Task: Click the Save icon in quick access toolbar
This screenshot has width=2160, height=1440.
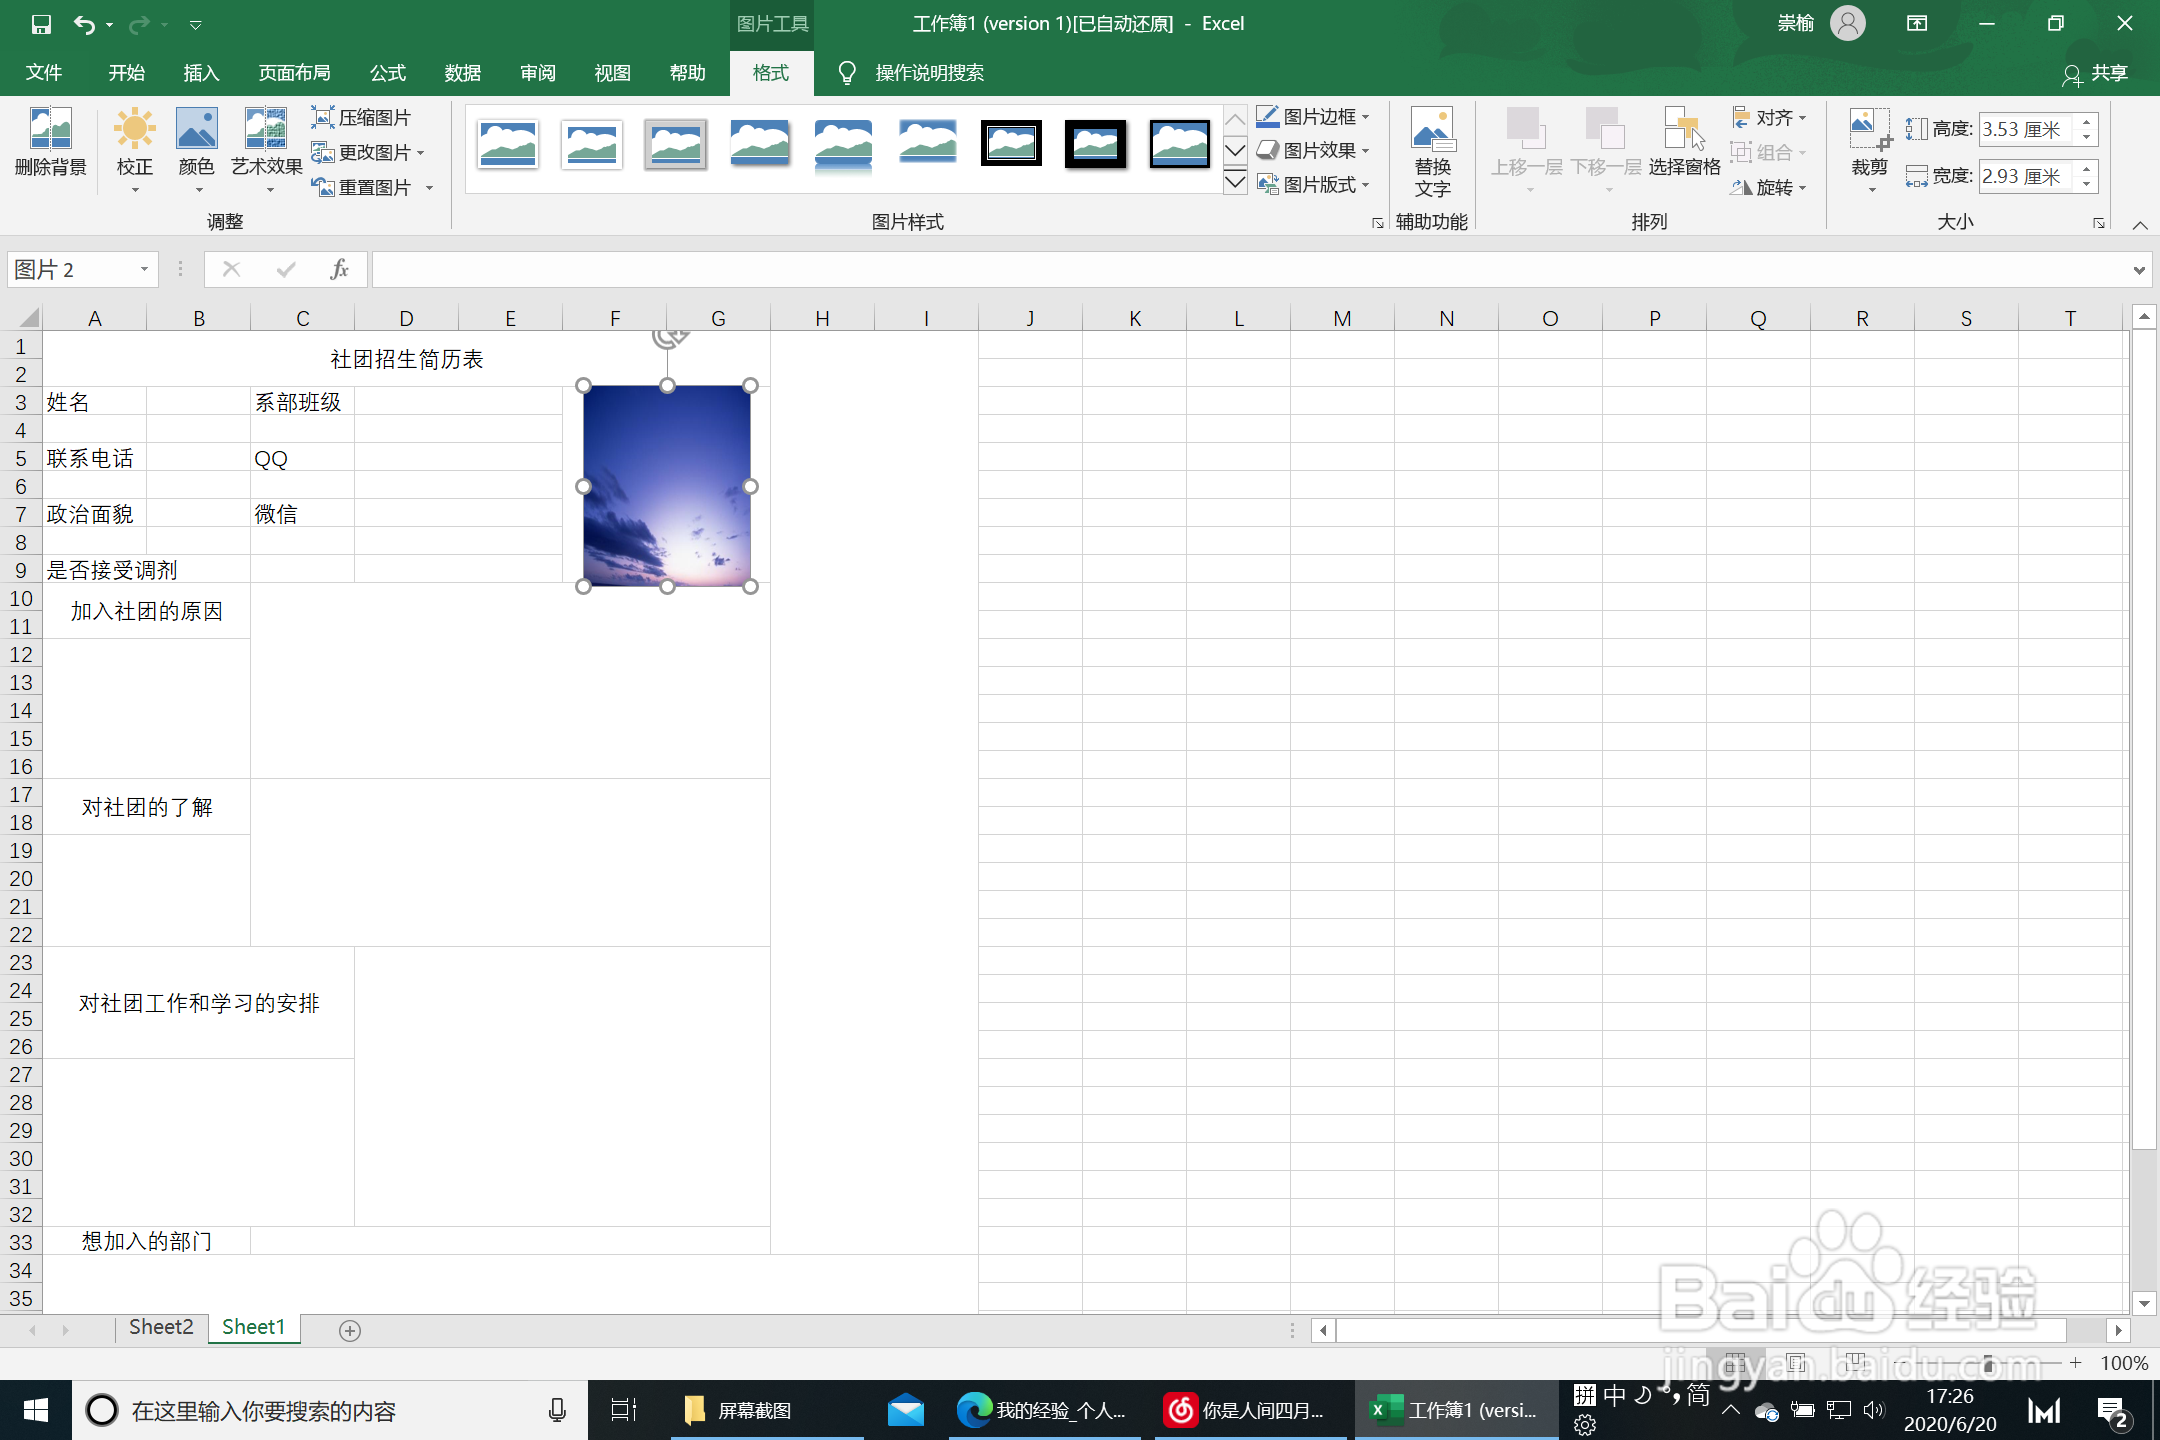Action: click(41, 24)
